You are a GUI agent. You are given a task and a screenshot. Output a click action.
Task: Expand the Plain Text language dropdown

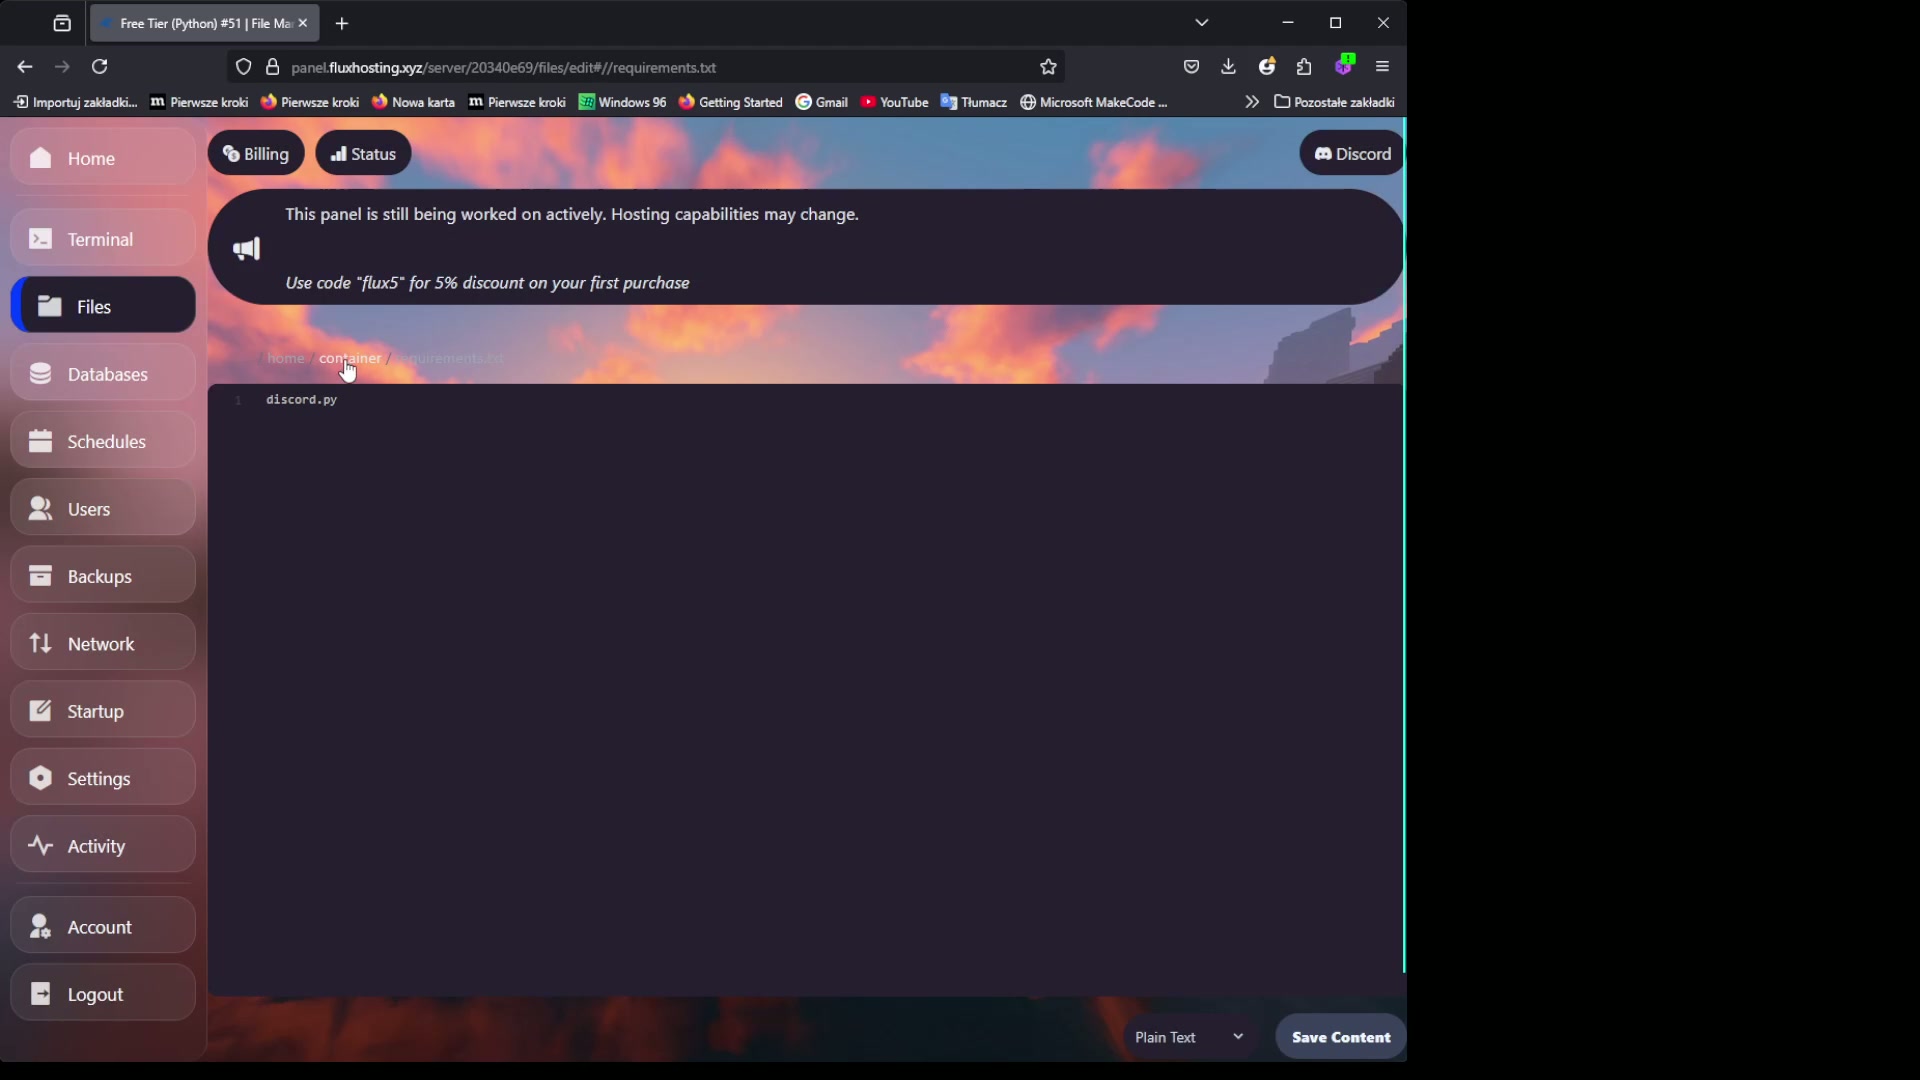[1189, 1037]
